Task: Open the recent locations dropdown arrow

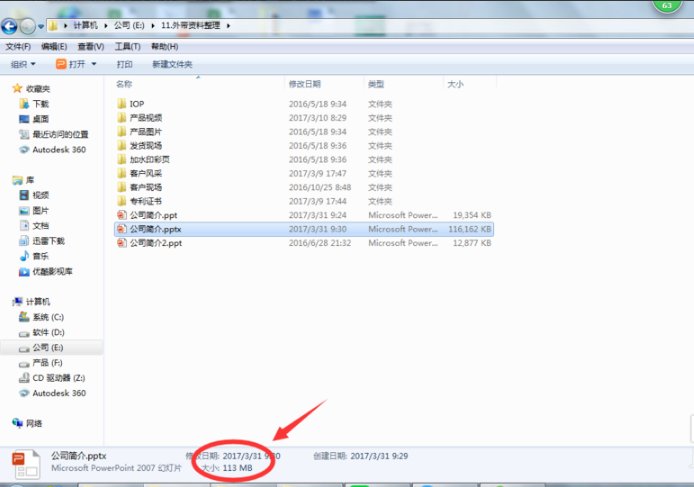Action: 41,27
